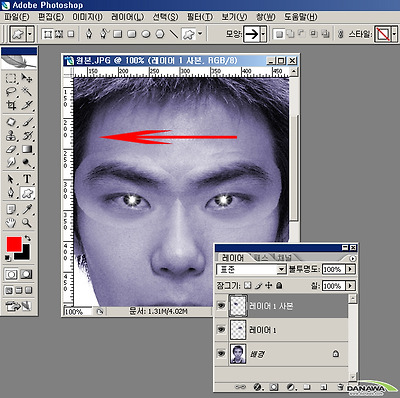Expand the opacity 불투명도 slider arrow
Screen dimensions: 400x398
(x=350, y=269)
